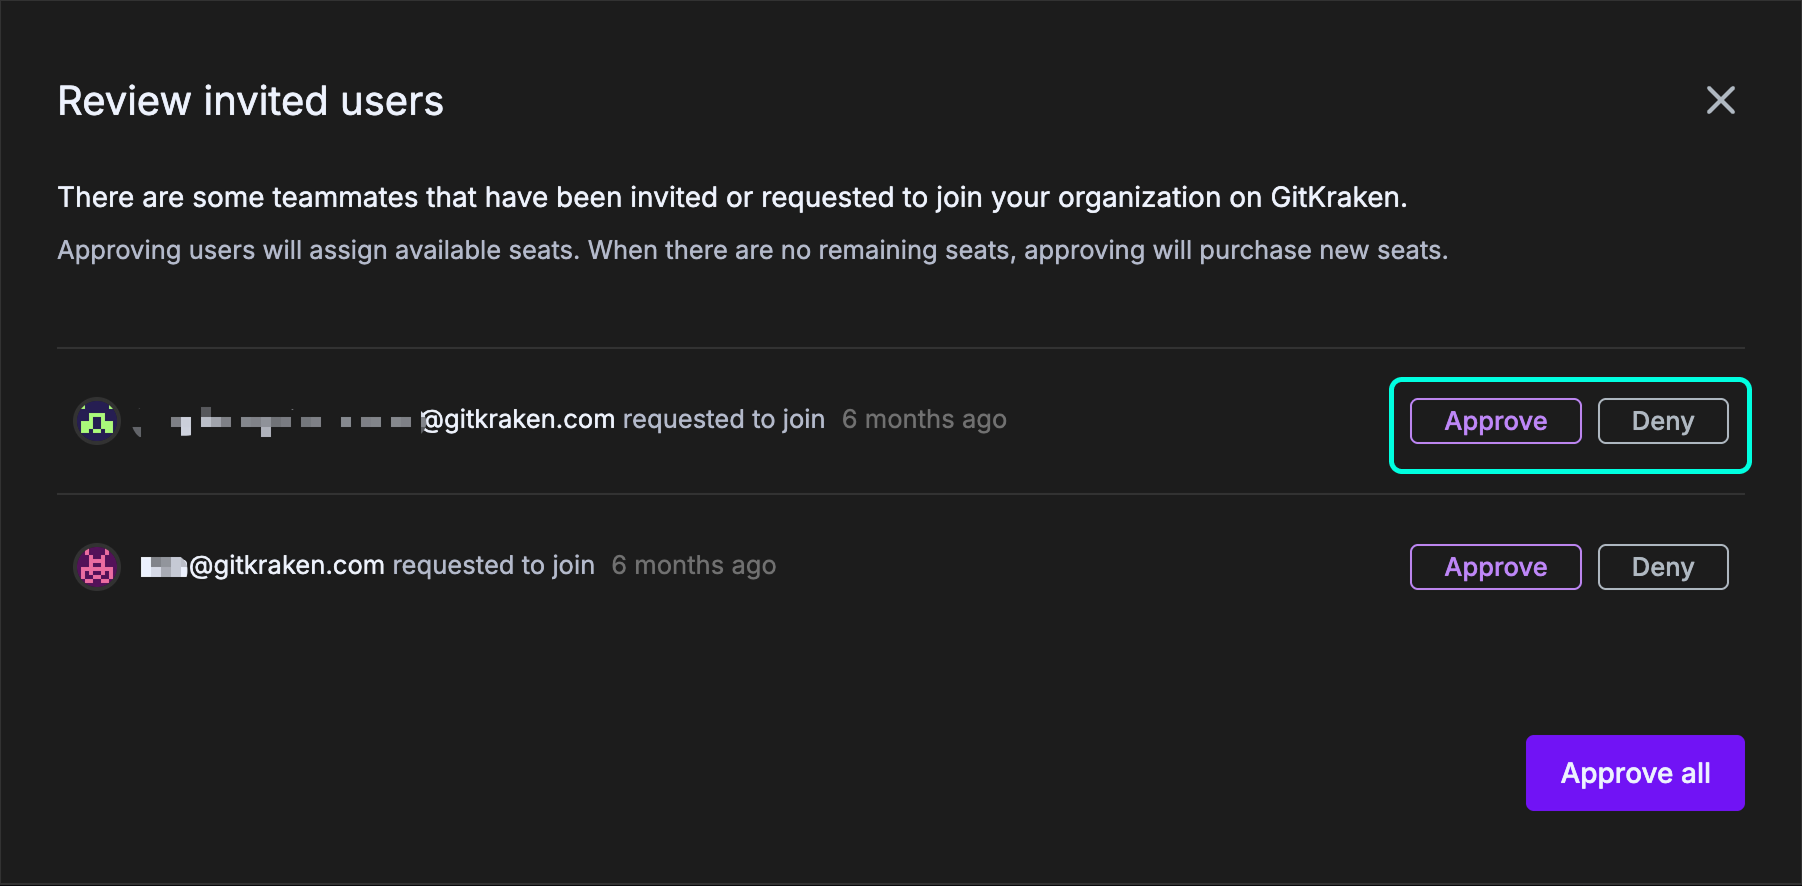Select the Review invited users title
This screenshot has height=886, width=1802.
250,100
